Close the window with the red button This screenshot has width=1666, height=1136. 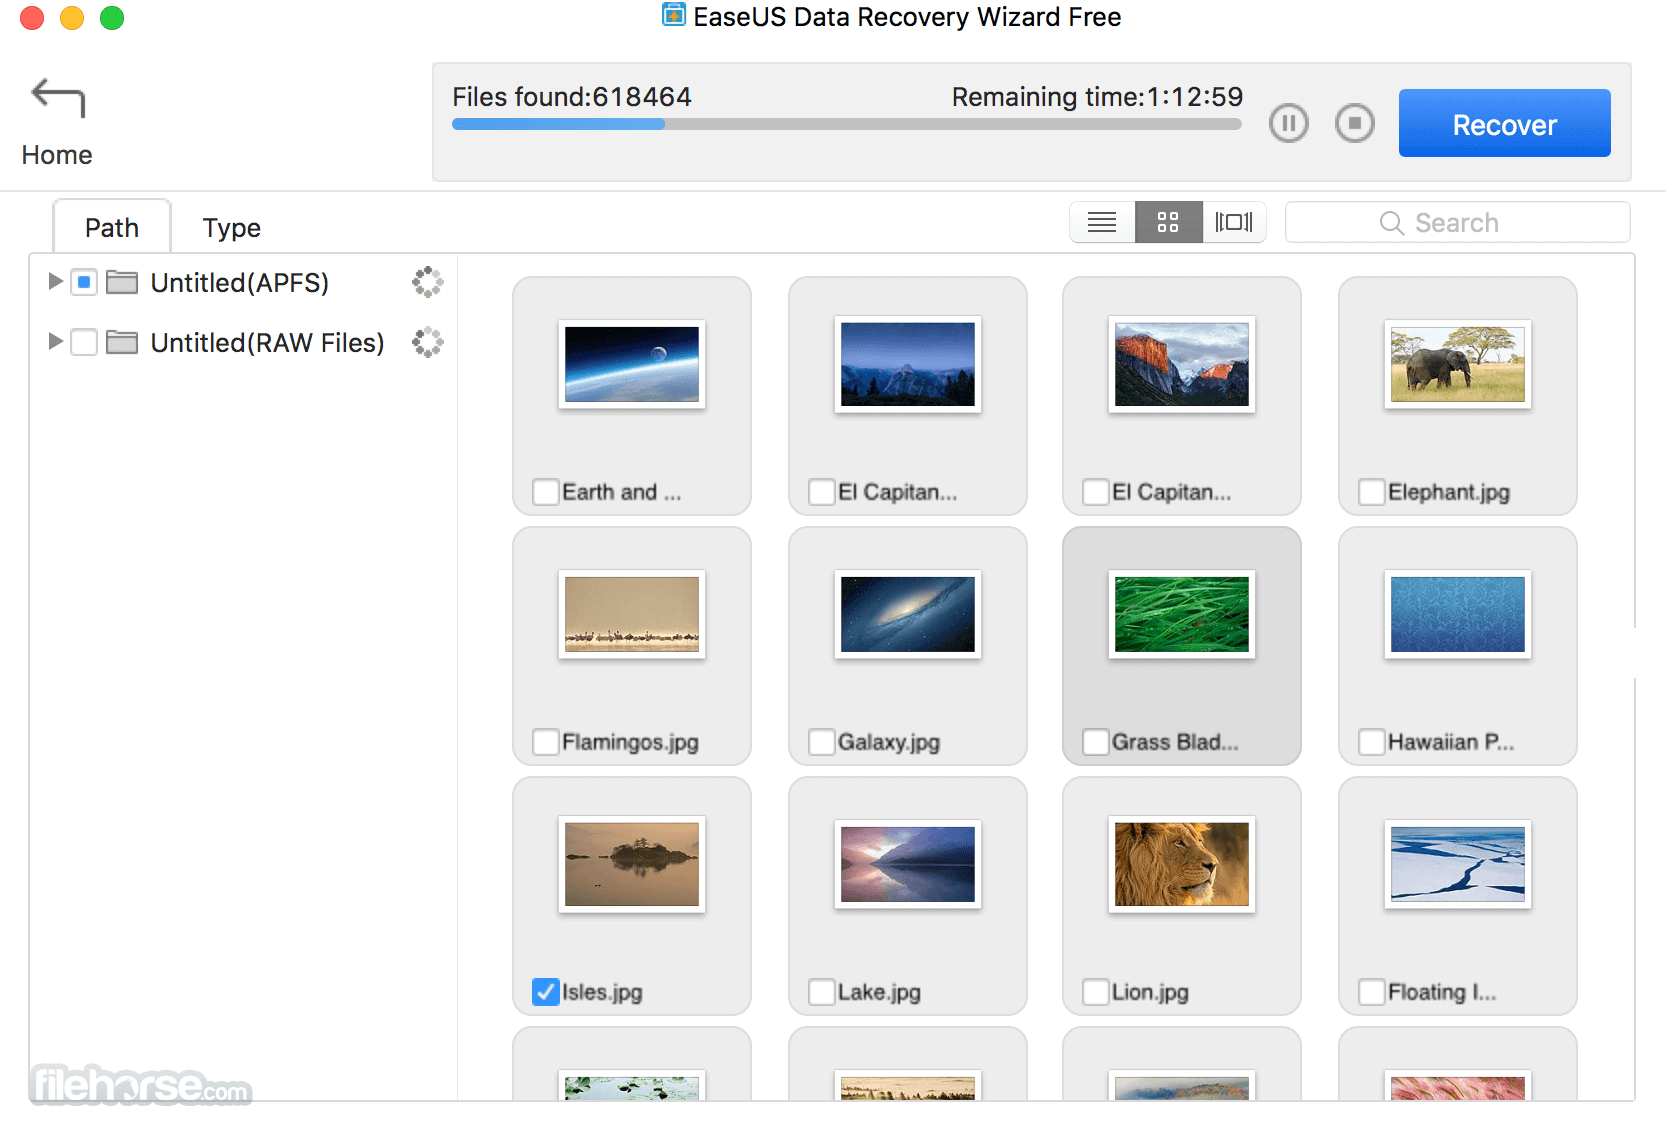point(32,17)
